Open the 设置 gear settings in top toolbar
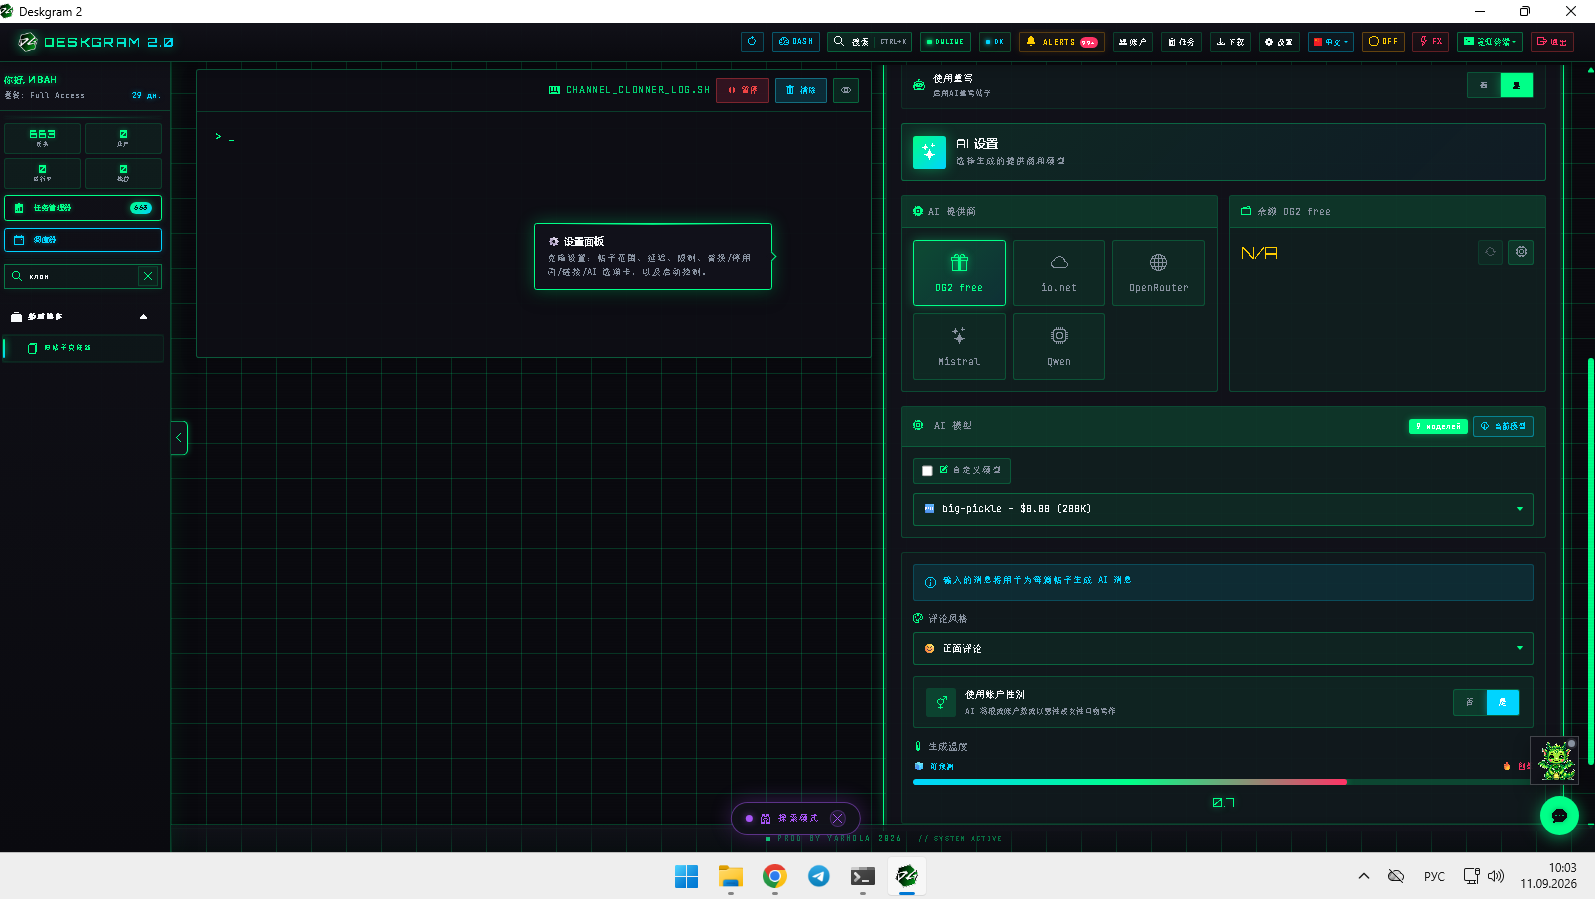This screenshot has height=899, width=1595. click(x=1278, y=42)
